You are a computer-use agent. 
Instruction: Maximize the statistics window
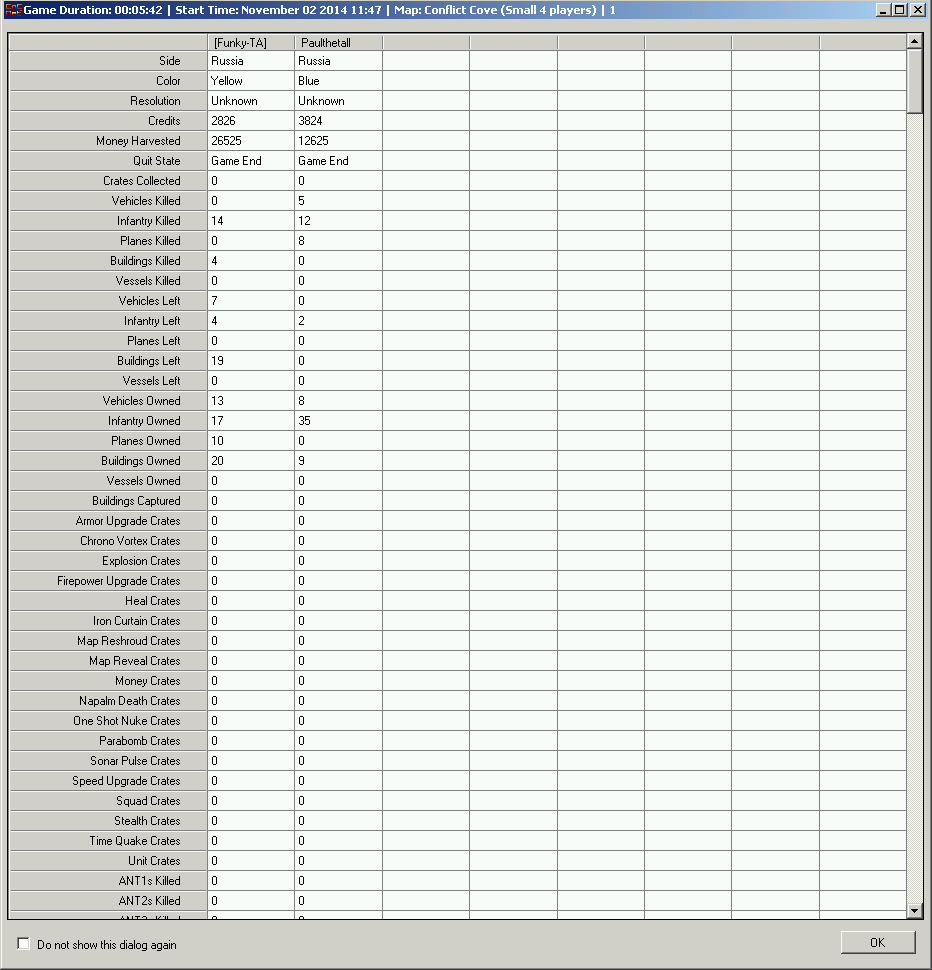pos(901,10)
